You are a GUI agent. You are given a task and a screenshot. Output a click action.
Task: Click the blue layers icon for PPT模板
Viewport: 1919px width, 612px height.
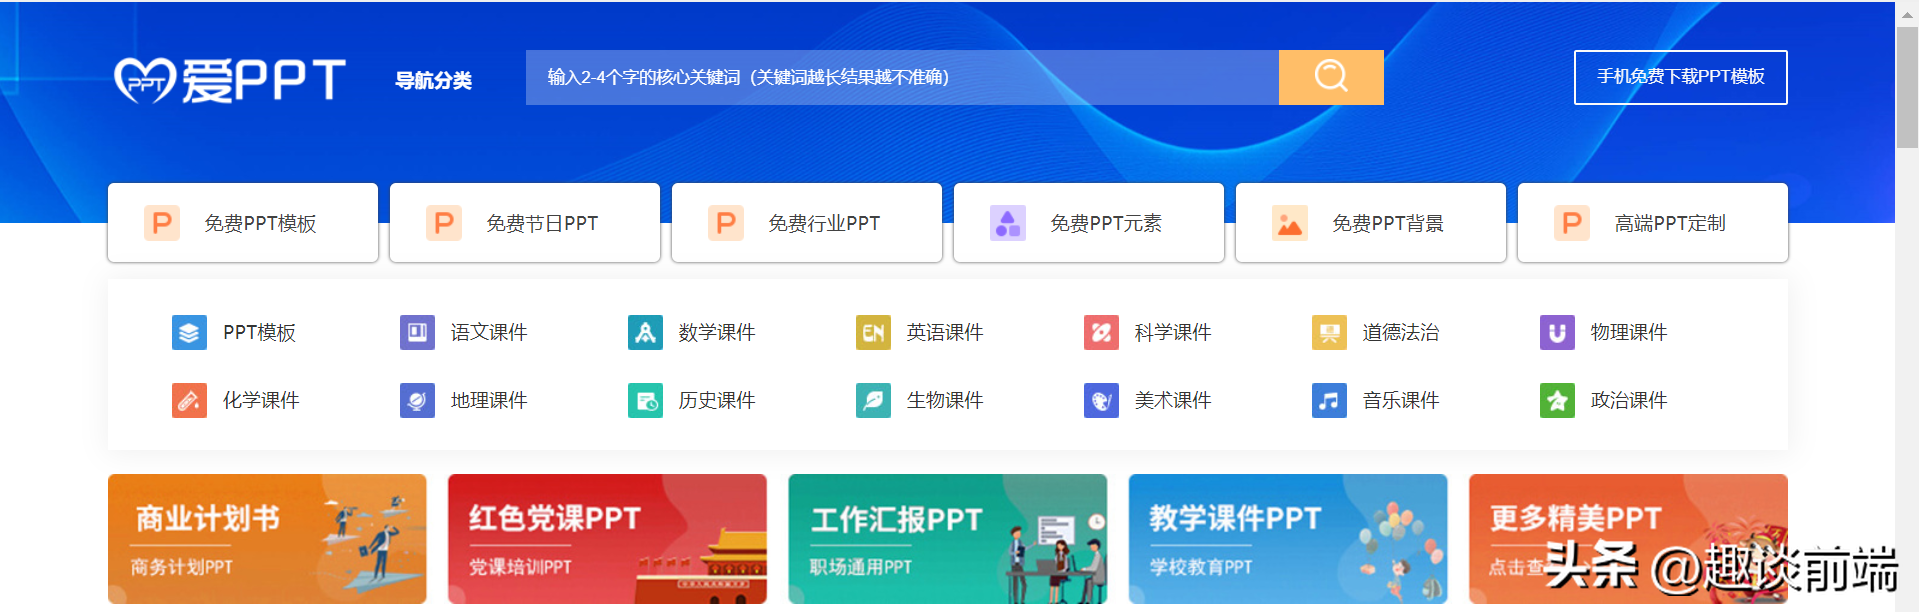(x=189, y=332)
